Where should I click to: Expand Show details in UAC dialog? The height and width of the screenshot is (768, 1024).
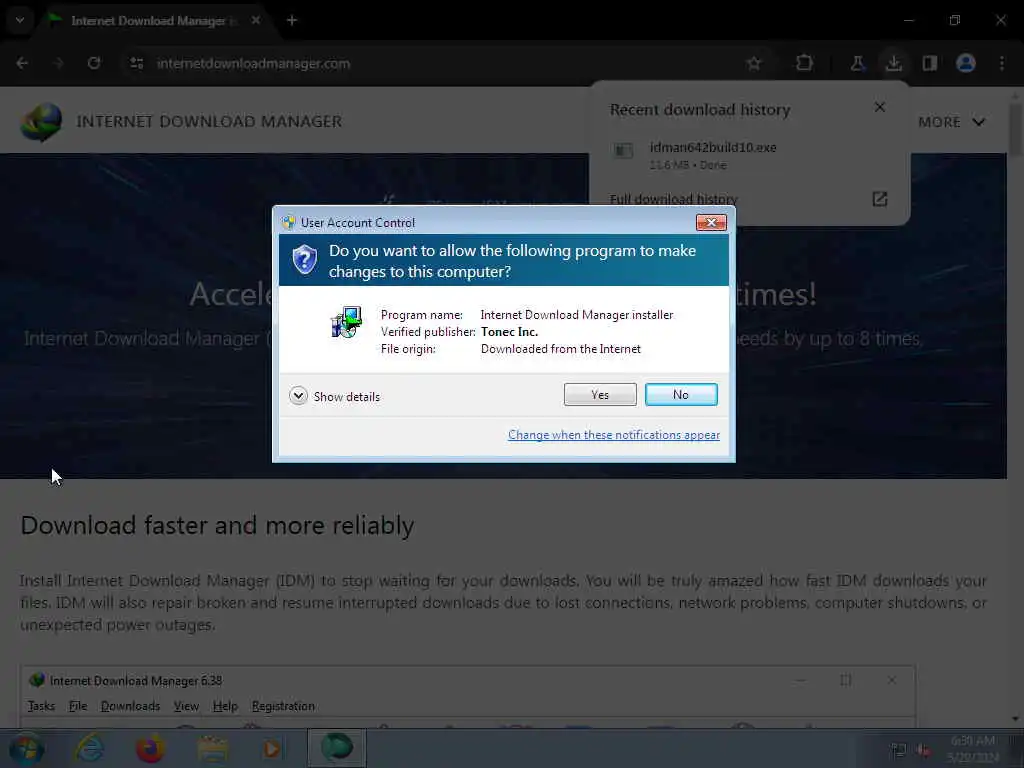[334, 396]
